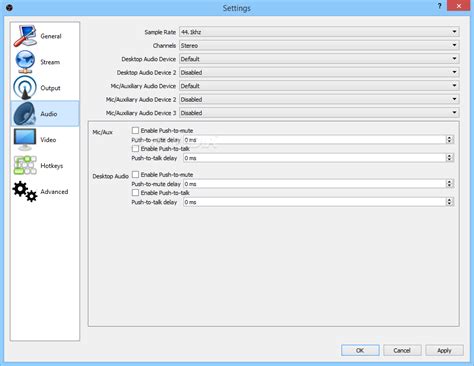Open Stream settings via globe icon
Screen dimensions: 474x366
pyautogui.click(x=25, y=62)
